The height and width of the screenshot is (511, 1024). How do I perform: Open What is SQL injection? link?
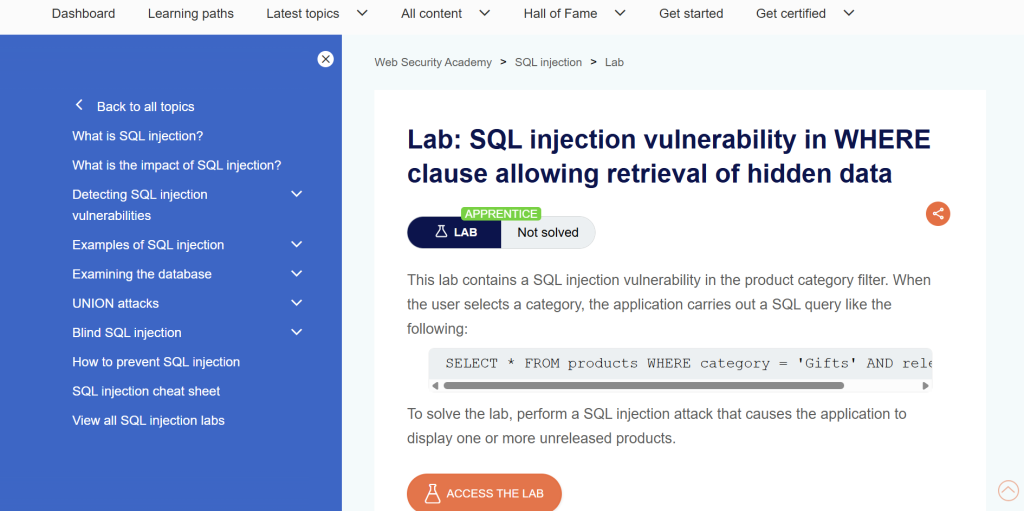[138, 136]
